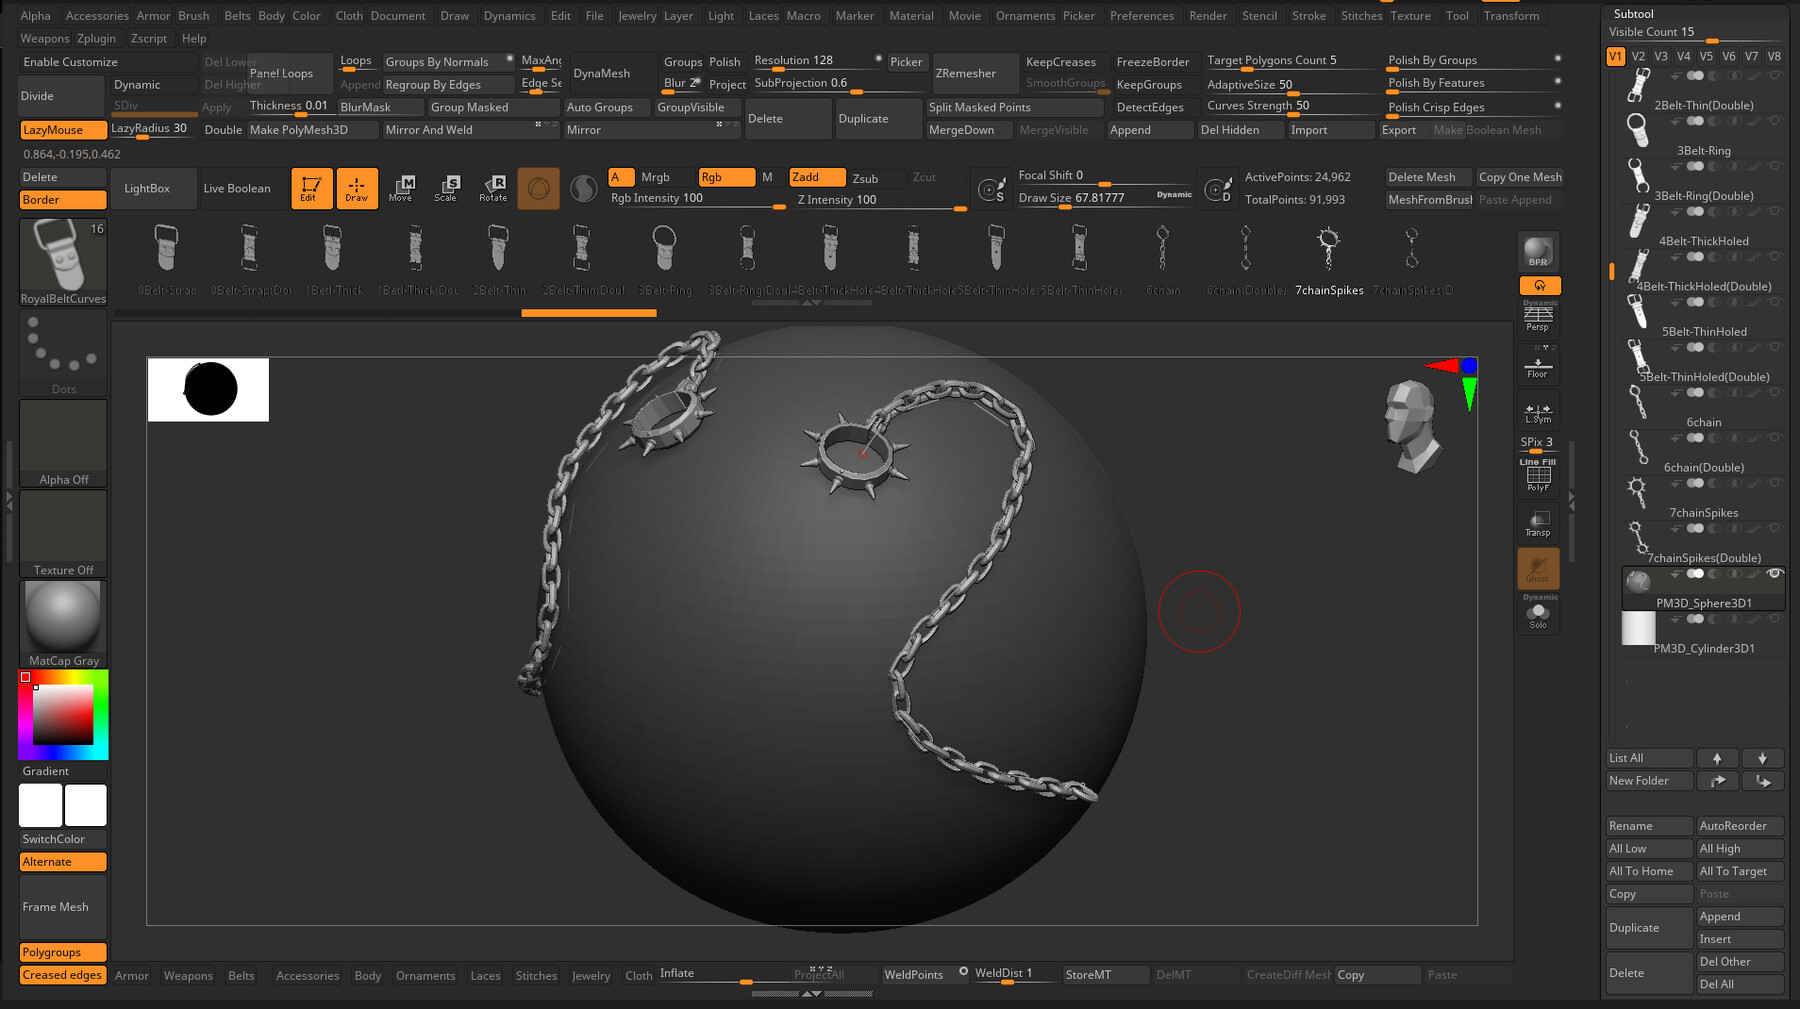Click the XYZ axis indicator in viewport corner

click(x=1454, y=381)
